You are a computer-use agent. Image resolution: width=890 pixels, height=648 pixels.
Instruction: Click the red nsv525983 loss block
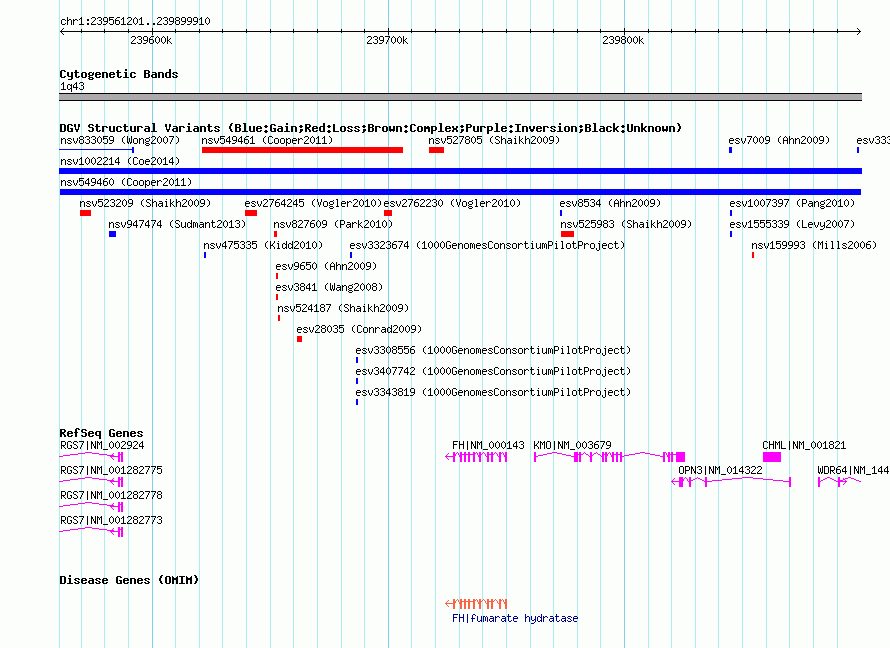pyautogui.click(x=568, y=234)
